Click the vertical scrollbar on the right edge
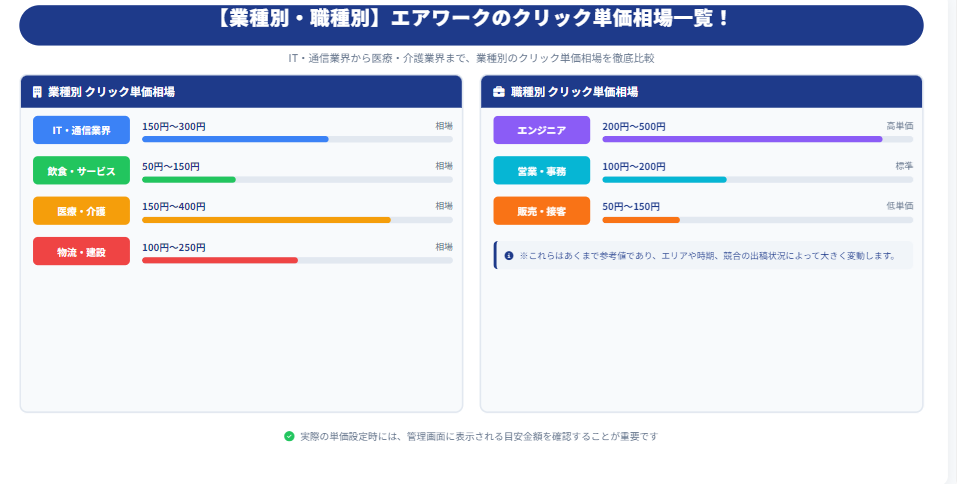Screen dimensions: 957x484 (951, 240)
